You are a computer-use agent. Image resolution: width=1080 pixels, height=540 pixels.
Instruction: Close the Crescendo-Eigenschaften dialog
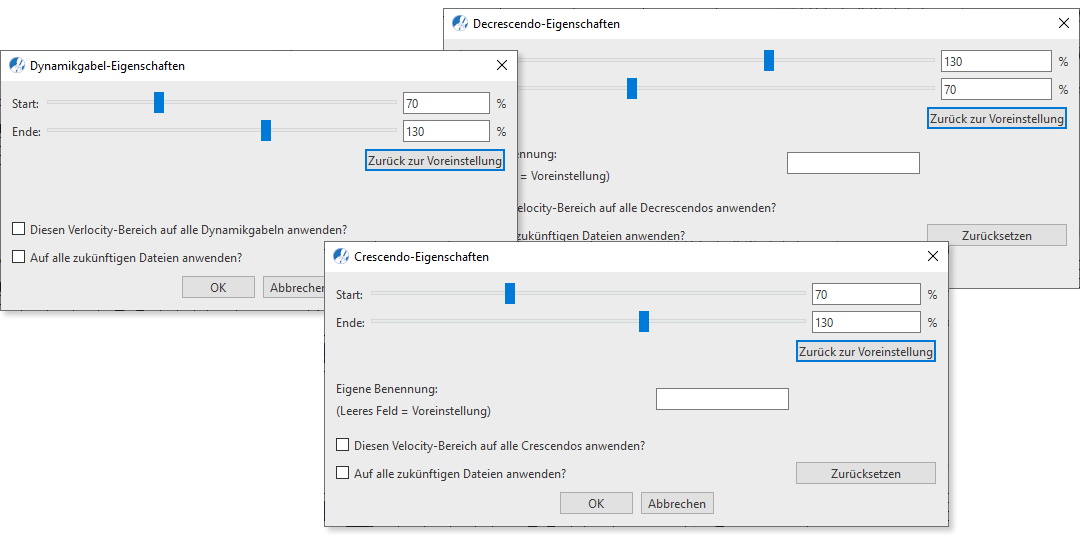point(933,257)
